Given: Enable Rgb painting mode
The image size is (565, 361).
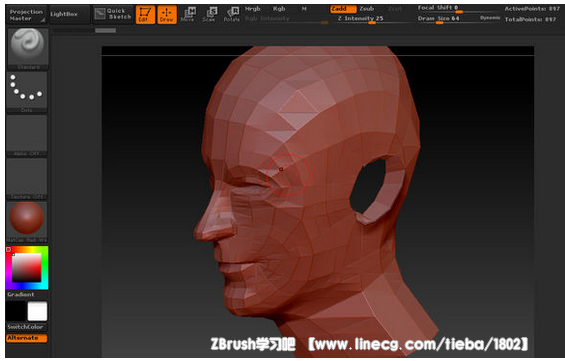Looking at the screenshot, I should (x=279, y=9).
